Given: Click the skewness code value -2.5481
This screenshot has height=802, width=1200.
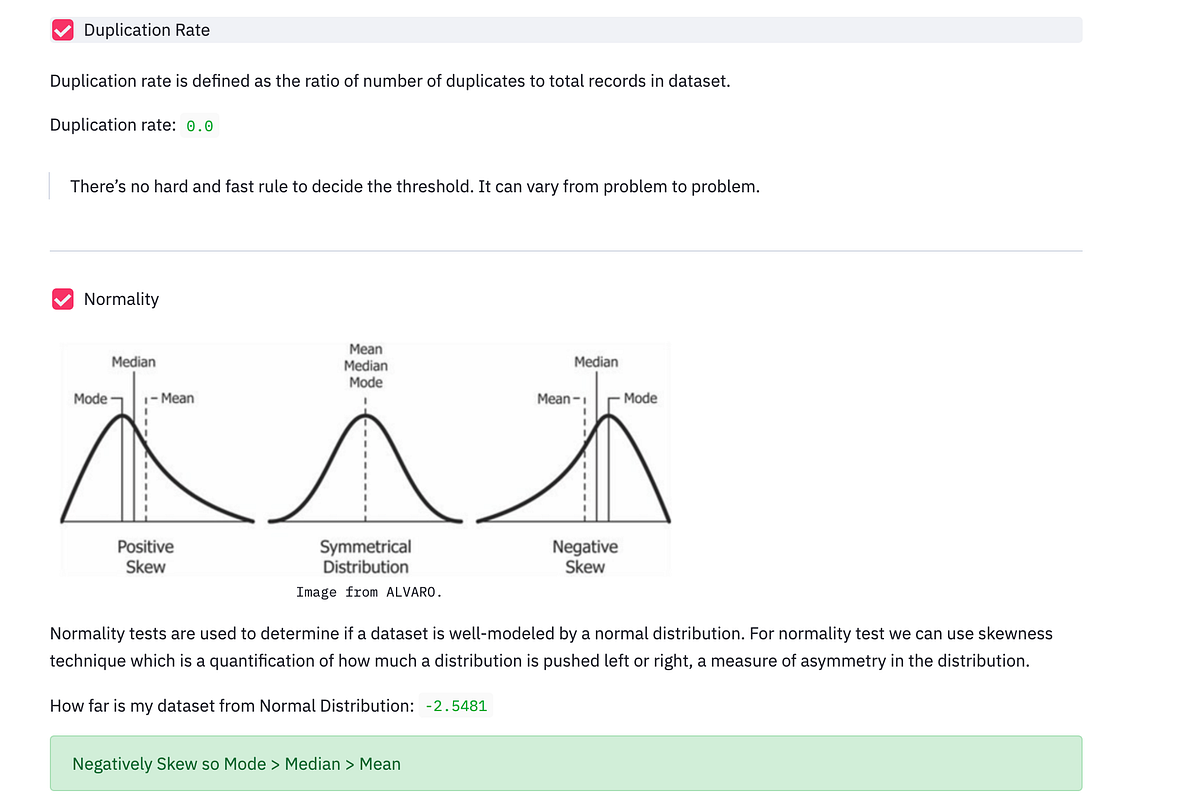Looking at the screenshot, I should click(456, 705).
